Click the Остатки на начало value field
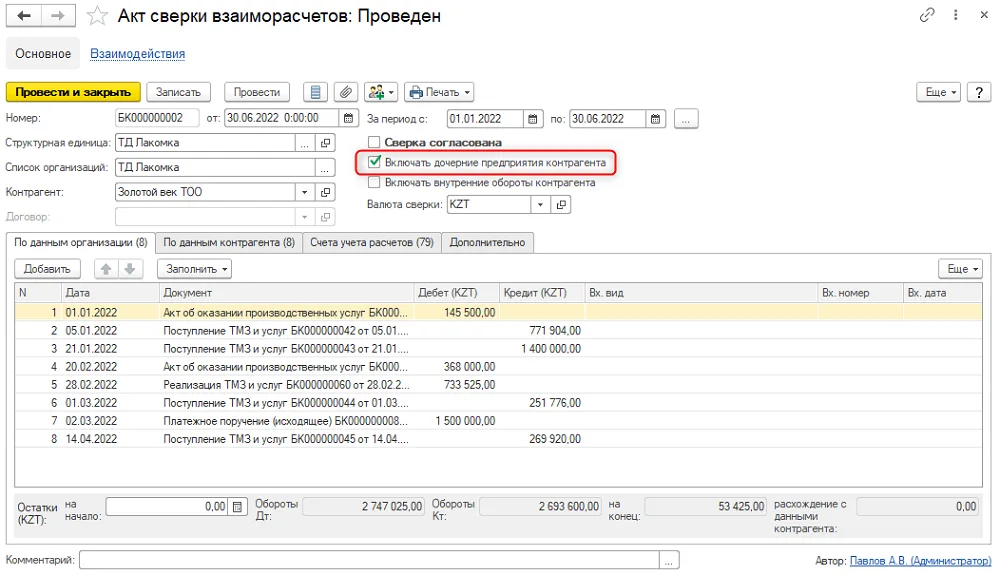This screenshot has width=1000, height=575. pos(167,507)
